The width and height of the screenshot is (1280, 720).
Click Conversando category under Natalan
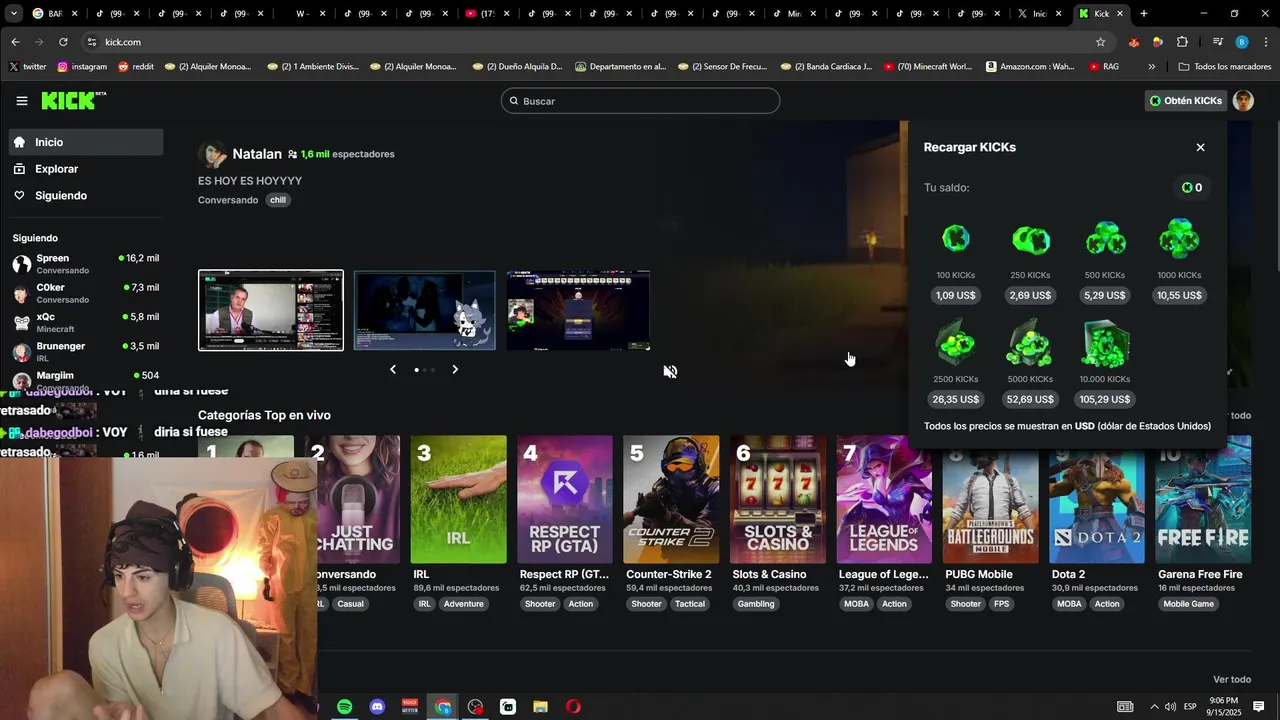point(228,200)
